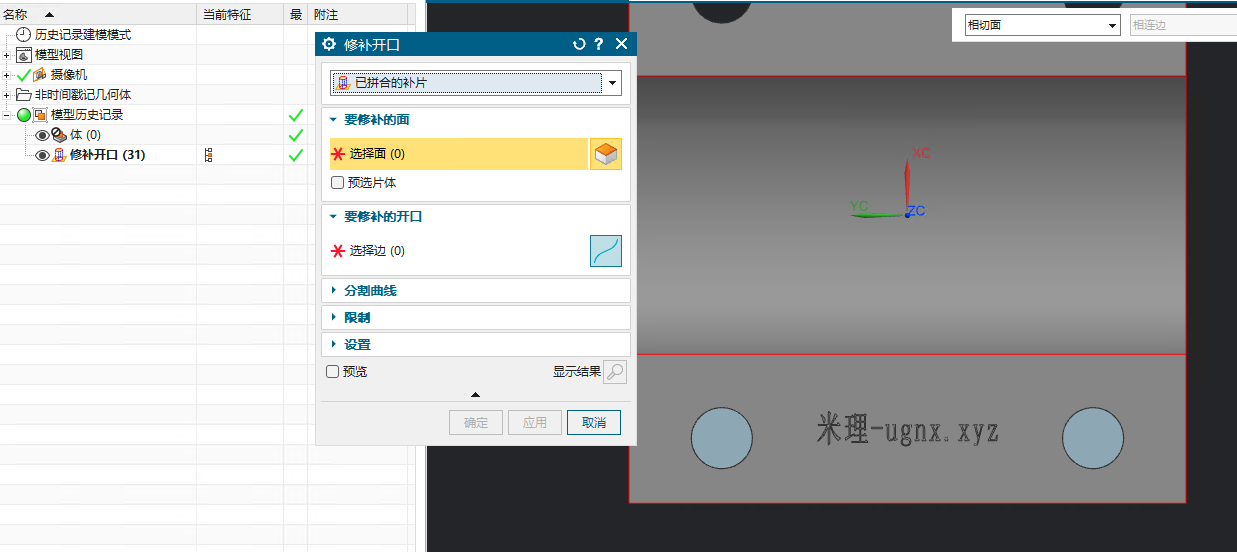Click right circular hole on the model
This screenshot has width=1237, height=552.
pyautogui.click(x=1093, y=439)
